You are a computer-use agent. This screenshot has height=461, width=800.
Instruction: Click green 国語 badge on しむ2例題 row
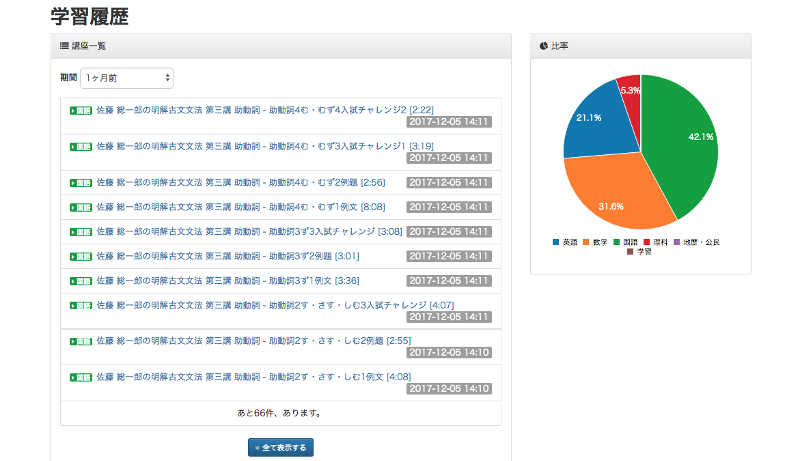81,341
